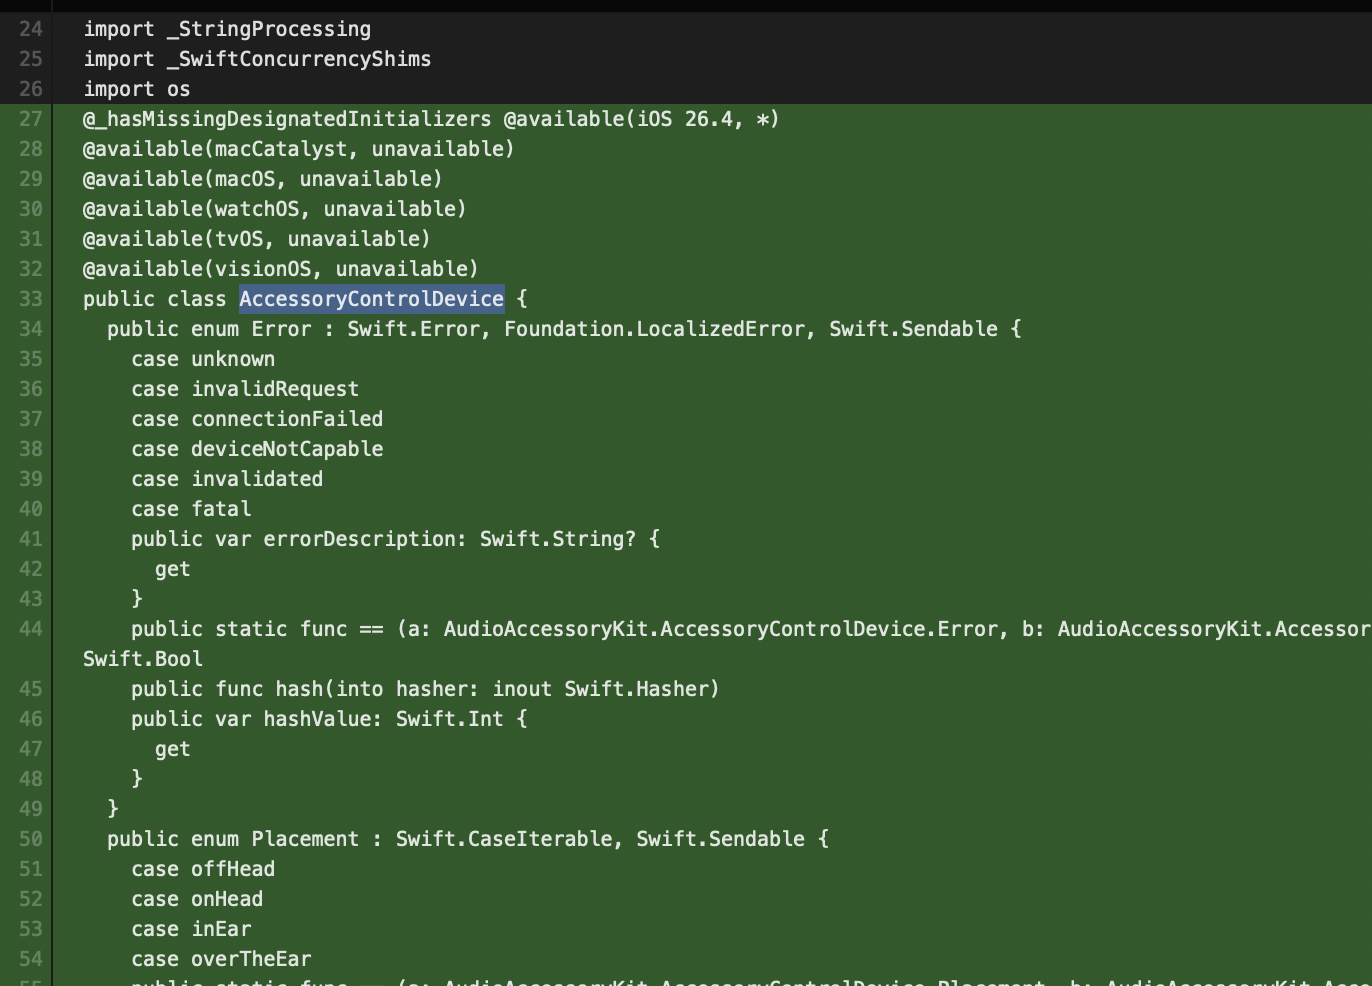Click line number 44 in gutter
Viewport: 1372px width, 986px height.
[30, 629]
